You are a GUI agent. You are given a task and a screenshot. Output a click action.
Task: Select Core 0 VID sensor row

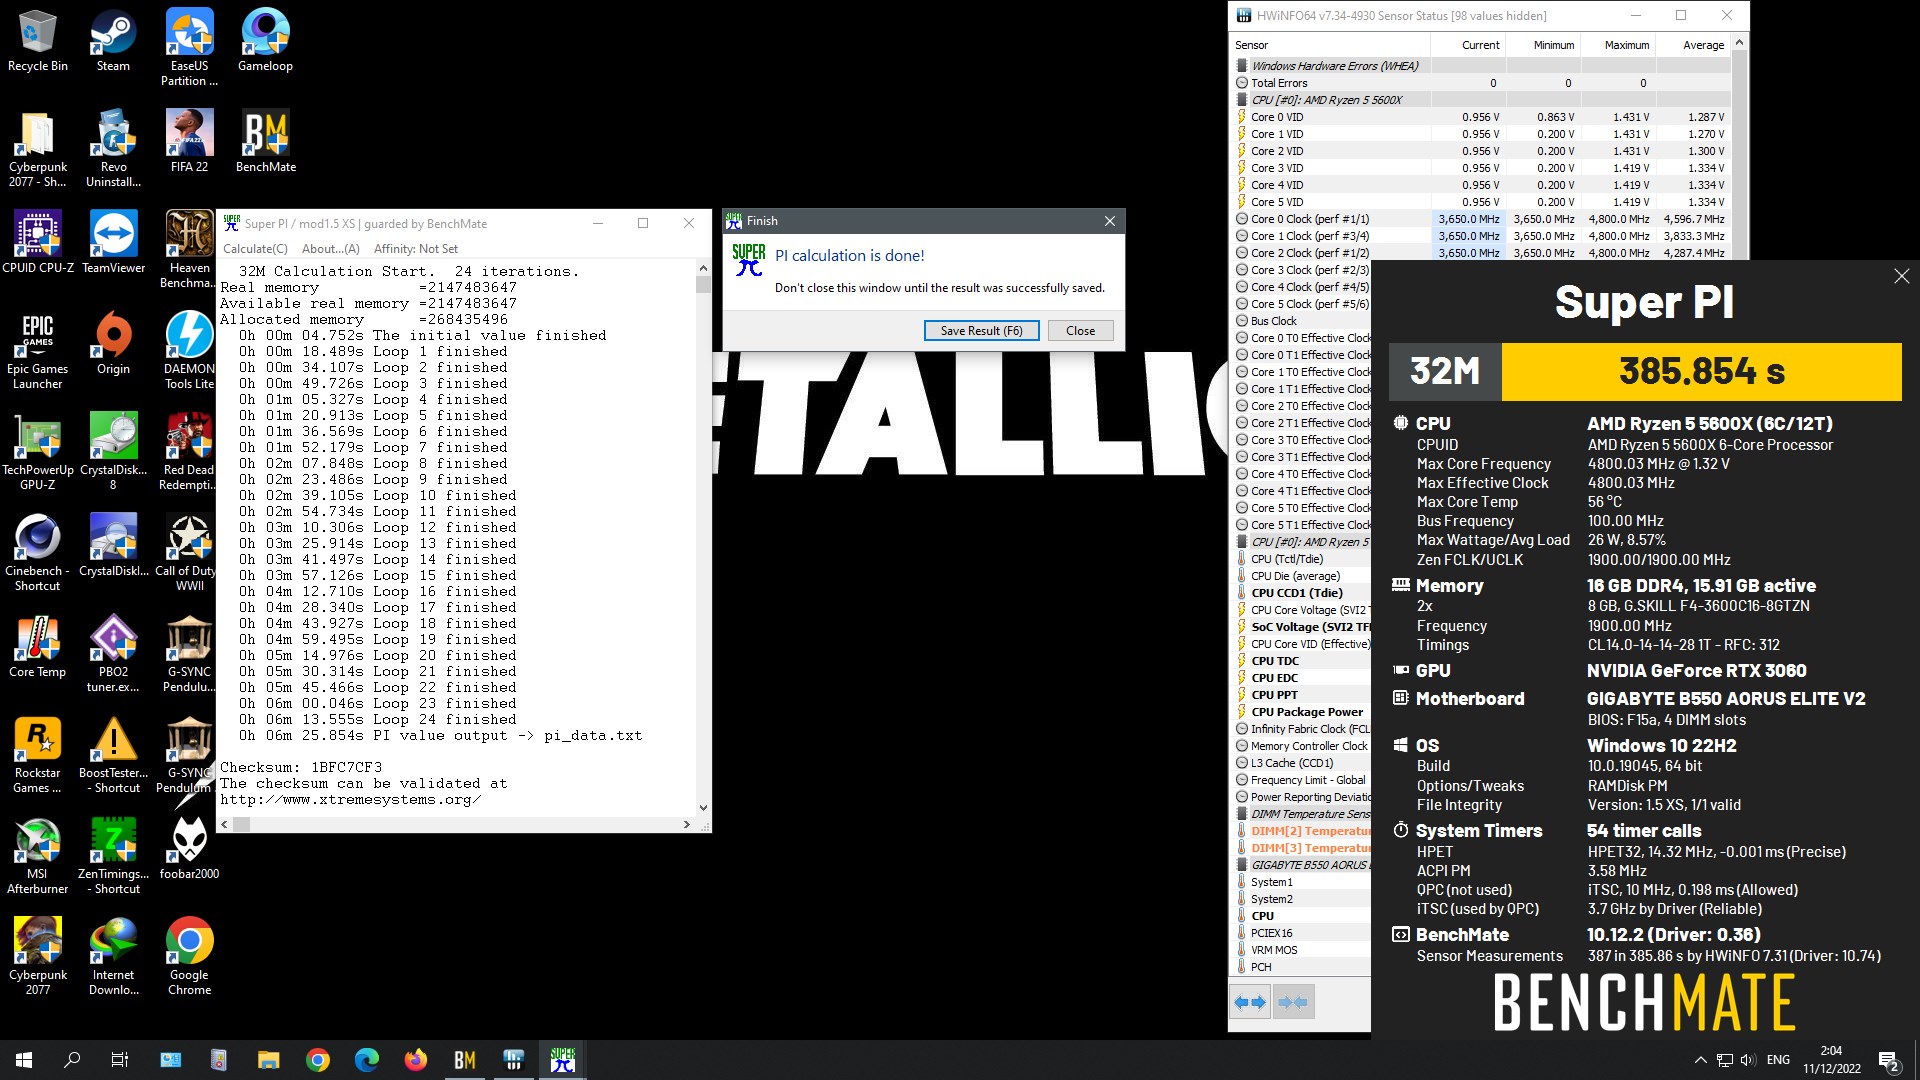click(x=1481, y=117)
